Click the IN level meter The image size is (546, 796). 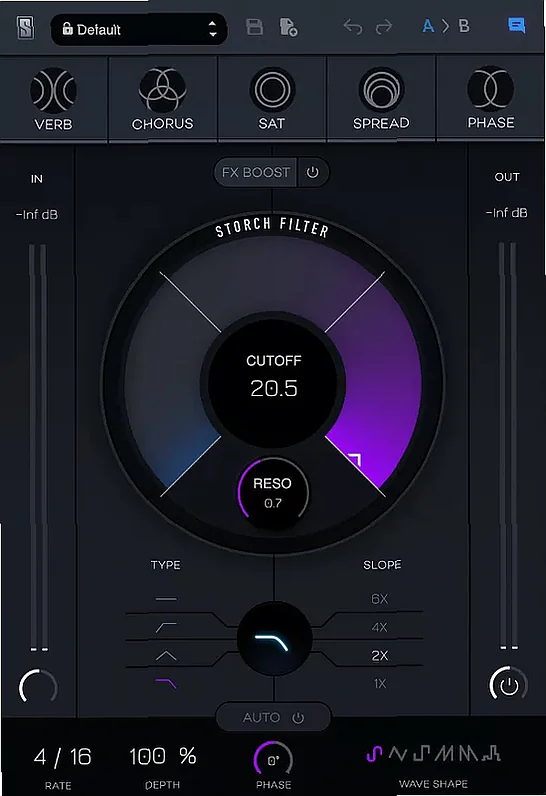coord(39,448)
